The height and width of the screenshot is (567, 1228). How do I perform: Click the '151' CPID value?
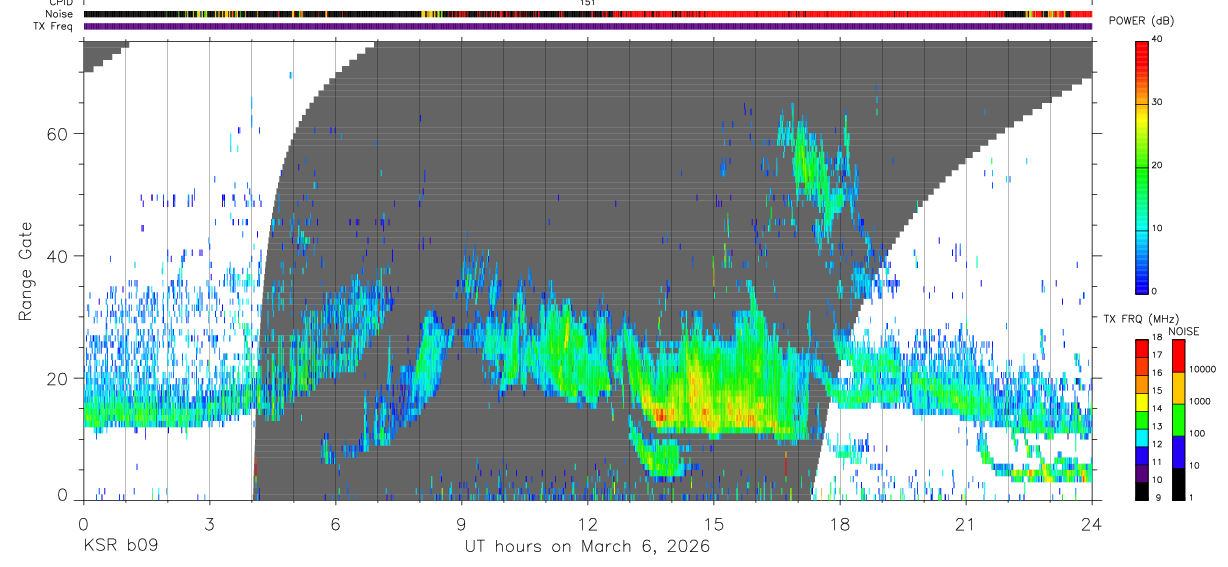(x=588, y=3)
